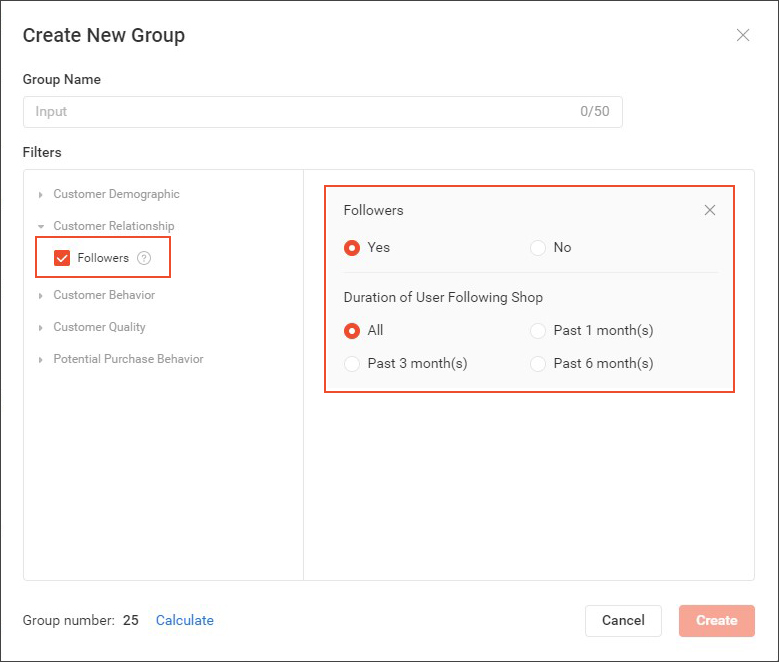Choose Past 3 month(s) duration
The height and width of the screenshot is (662, 779).
352,363
